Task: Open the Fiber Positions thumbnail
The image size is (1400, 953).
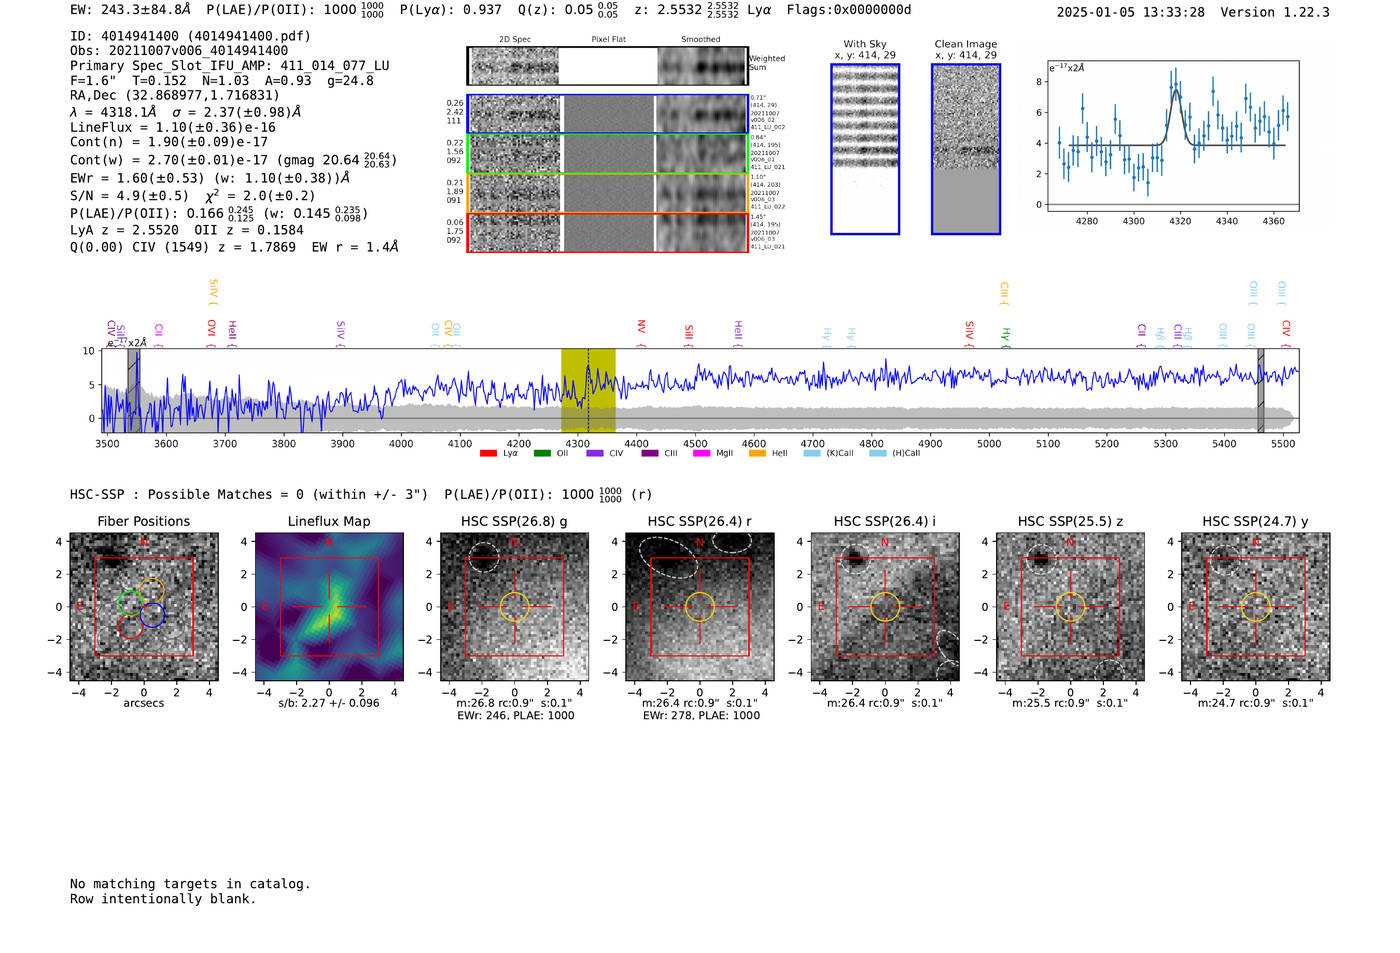Action: tap(144, 607)
